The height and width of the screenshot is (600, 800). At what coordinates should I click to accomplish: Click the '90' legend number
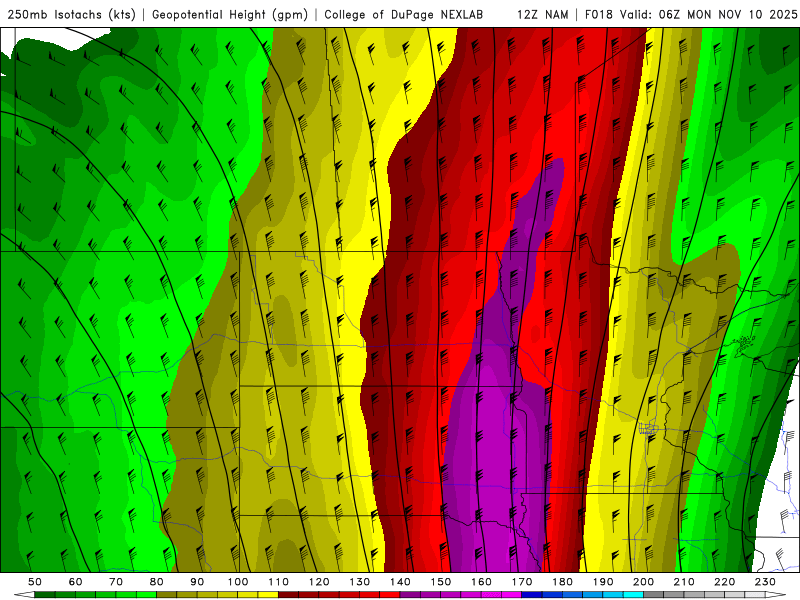pyautogui.click(x=197, y=582)
